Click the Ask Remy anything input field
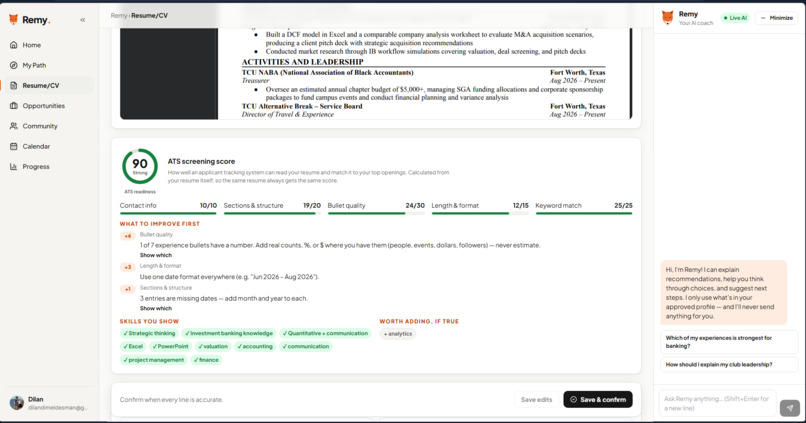The width and height of the screenshot is (806, 423). 717,403
